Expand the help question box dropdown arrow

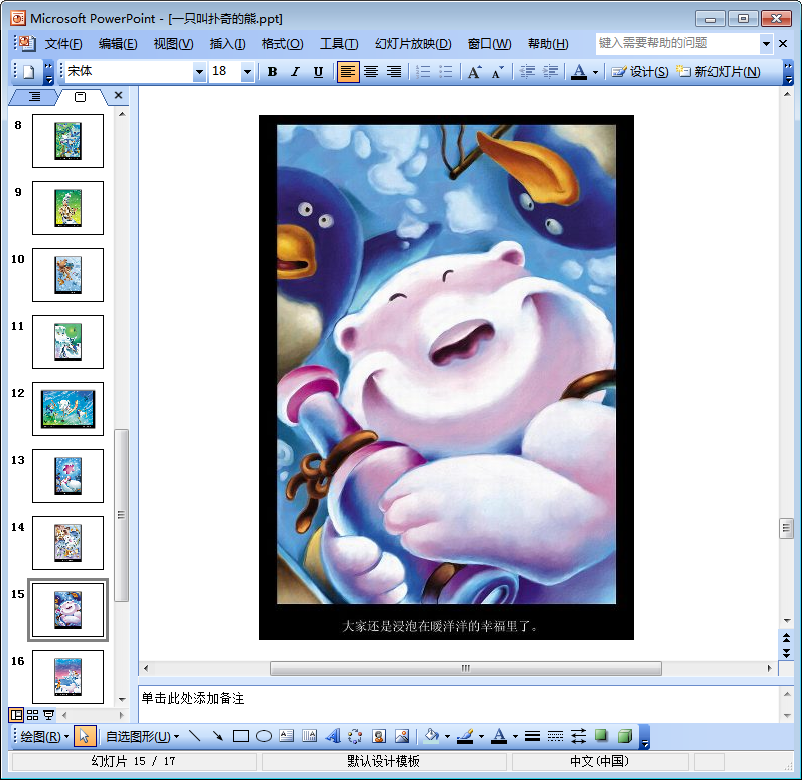tap(766, 43)
